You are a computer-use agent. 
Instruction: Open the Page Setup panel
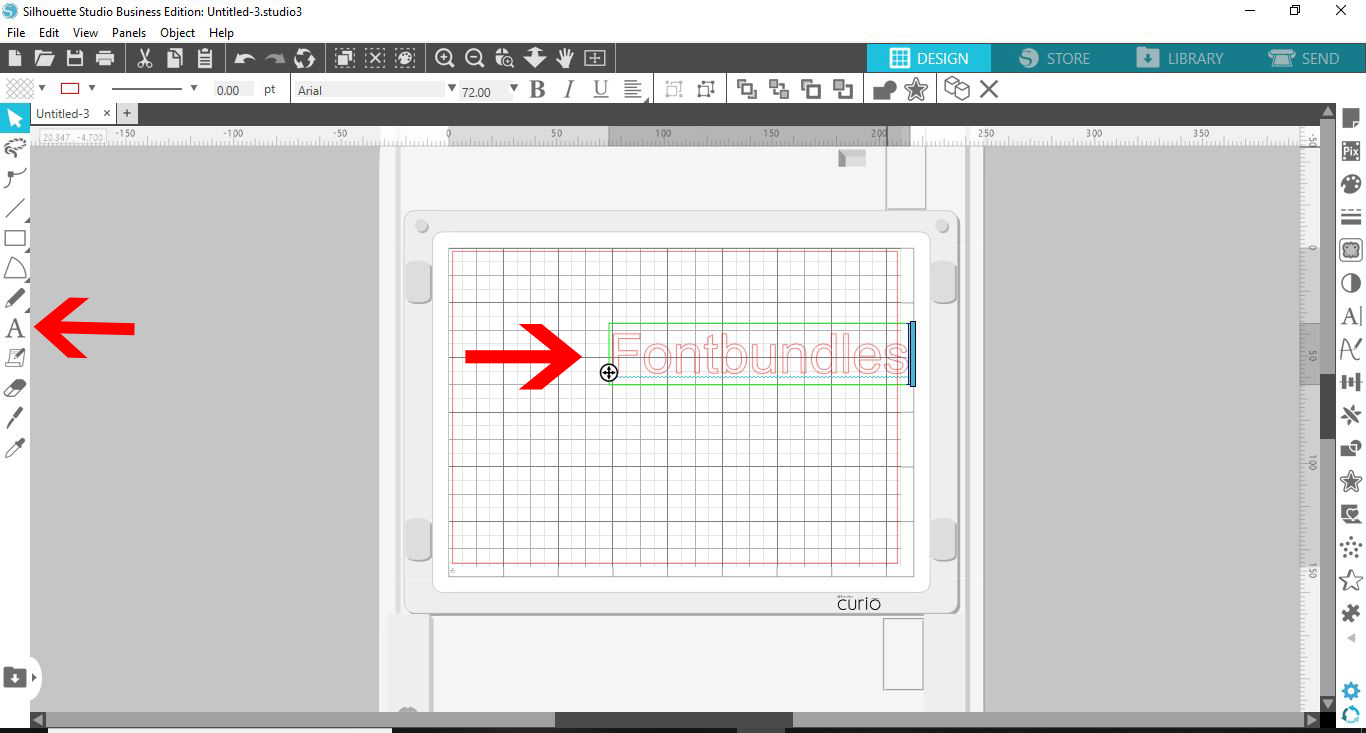coord(1351,118)
